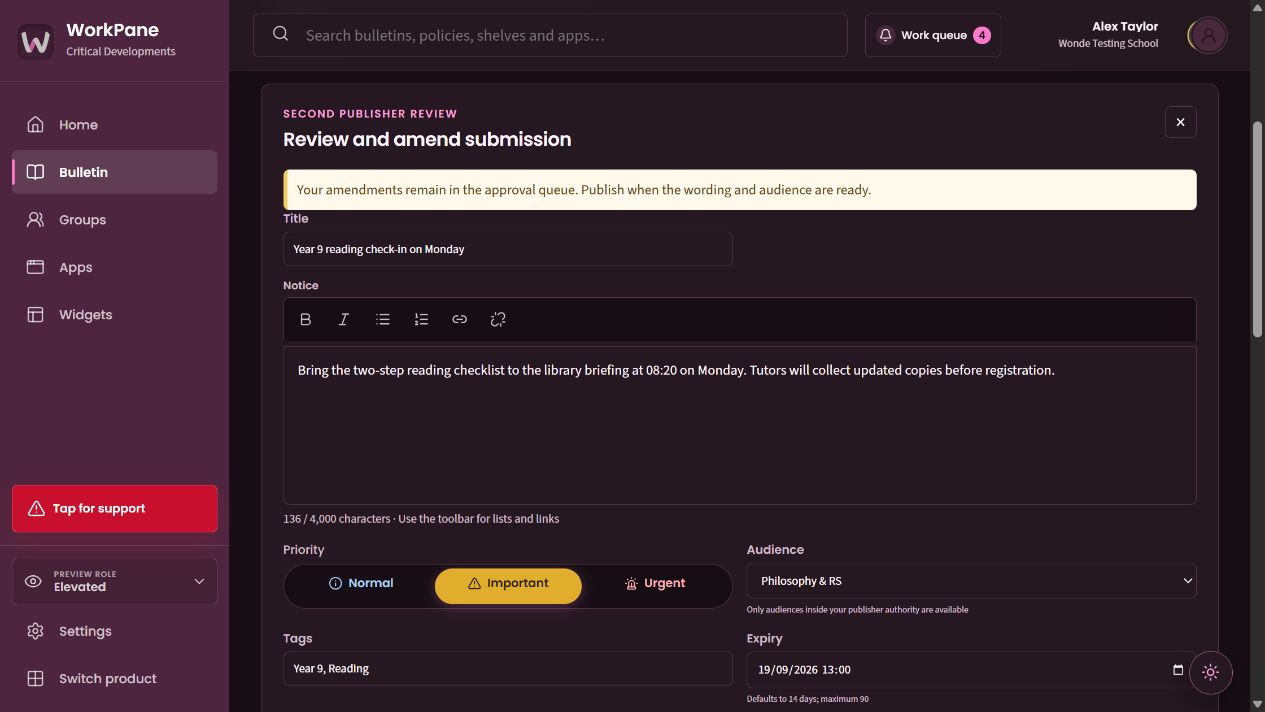Go to Home in the sidebar
The image size is (1265, 712).
[115, 125]
